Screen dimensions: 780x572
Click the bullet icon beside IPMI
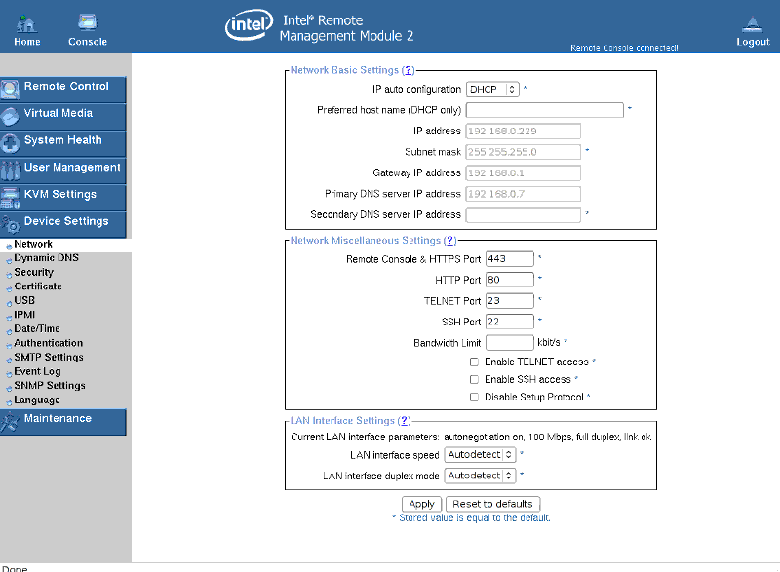9,317
